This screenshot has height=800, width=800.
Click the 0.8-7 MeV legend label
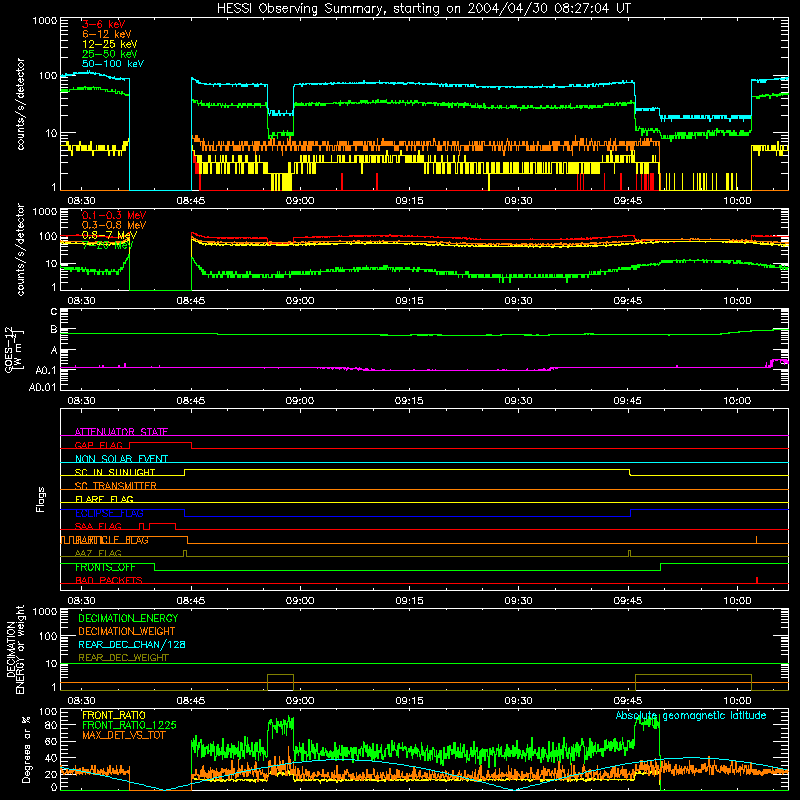[x=109, y=235]
